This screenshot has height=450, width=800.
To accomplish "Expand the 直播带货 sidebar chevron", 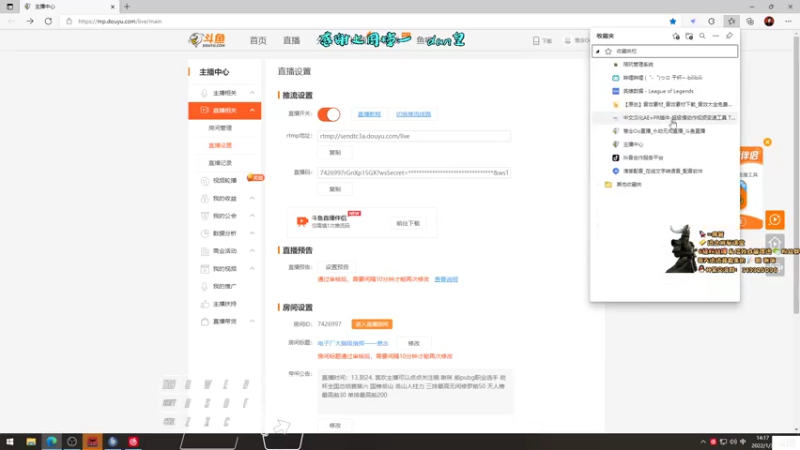I will tap(252, 321).
